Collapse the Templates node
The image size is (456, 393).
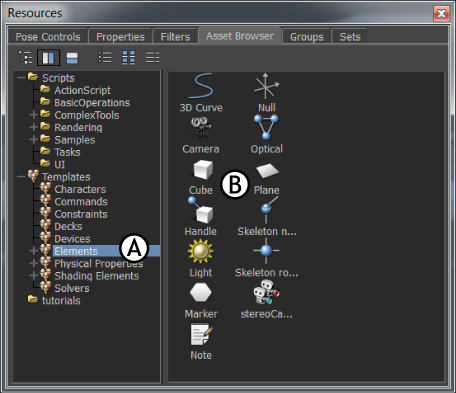(x=21, y=177)
